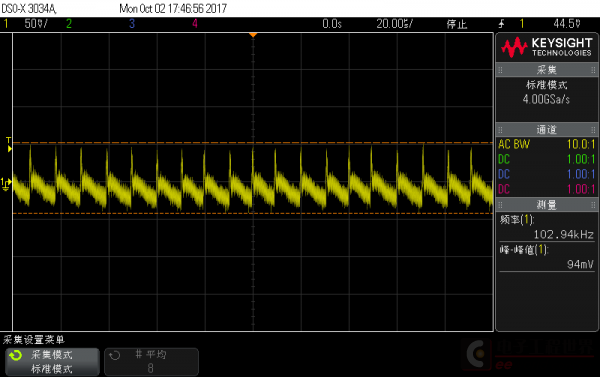Click the orange trigger position marker at top
600x377 pixels.
tap(253, 35)
